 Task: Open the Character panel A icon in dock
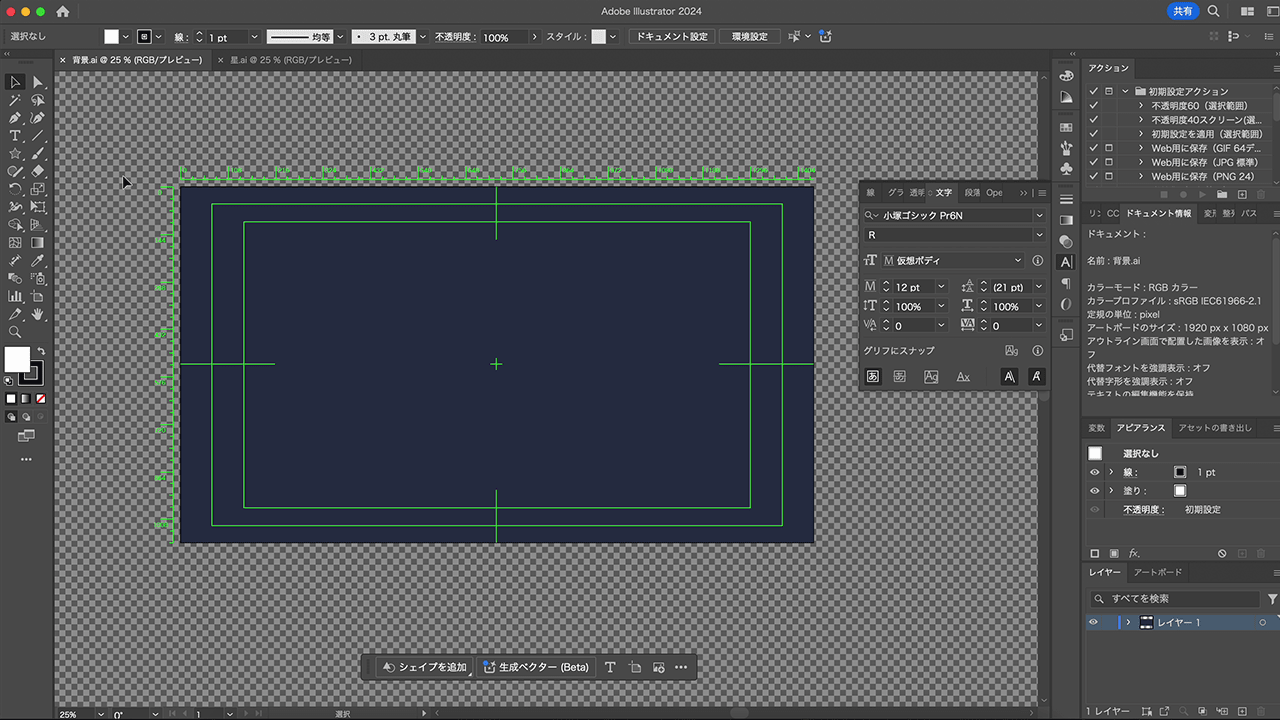[1066, 262]
